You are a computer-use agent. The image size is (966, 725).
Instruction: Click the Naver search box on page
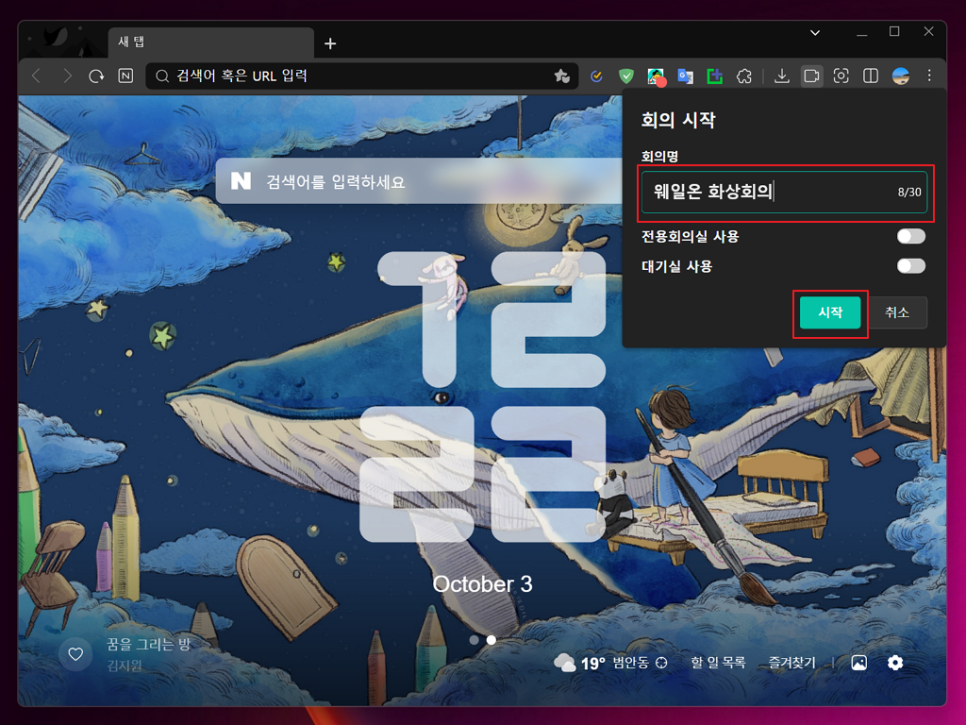[419, 182]
